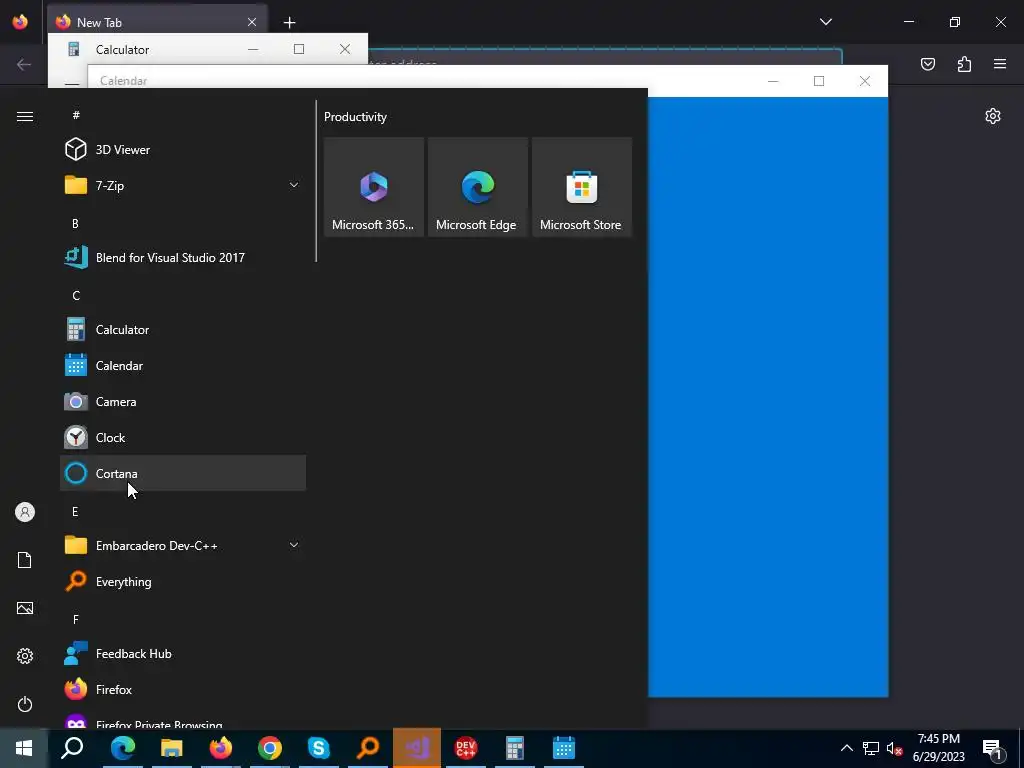Click the C letter section header
The height and width of the screenshot is (768, 1024).
pyautogui.click(x=76, y=296)
